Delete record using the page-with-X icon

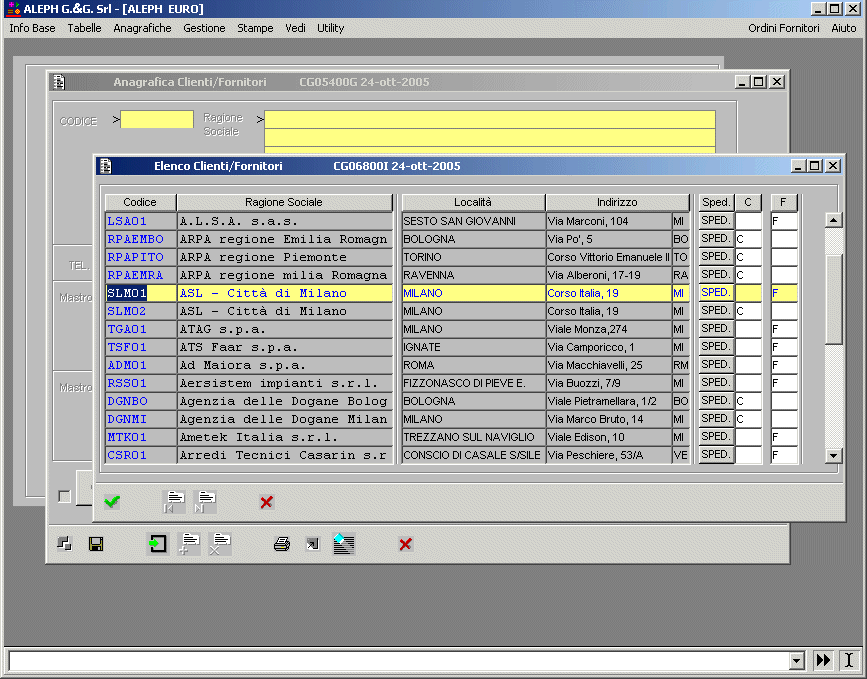pos(220,544)
